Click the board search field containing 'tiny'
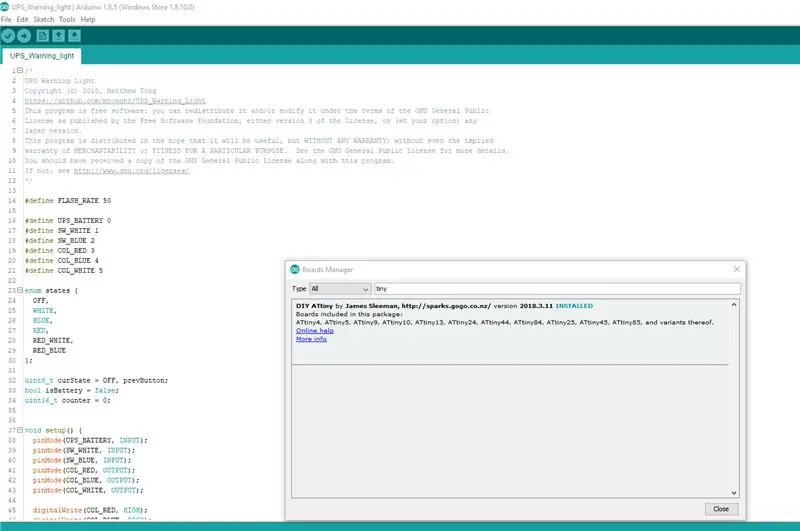800x531 pixels. pyautogui.click(x=557, y=289)
